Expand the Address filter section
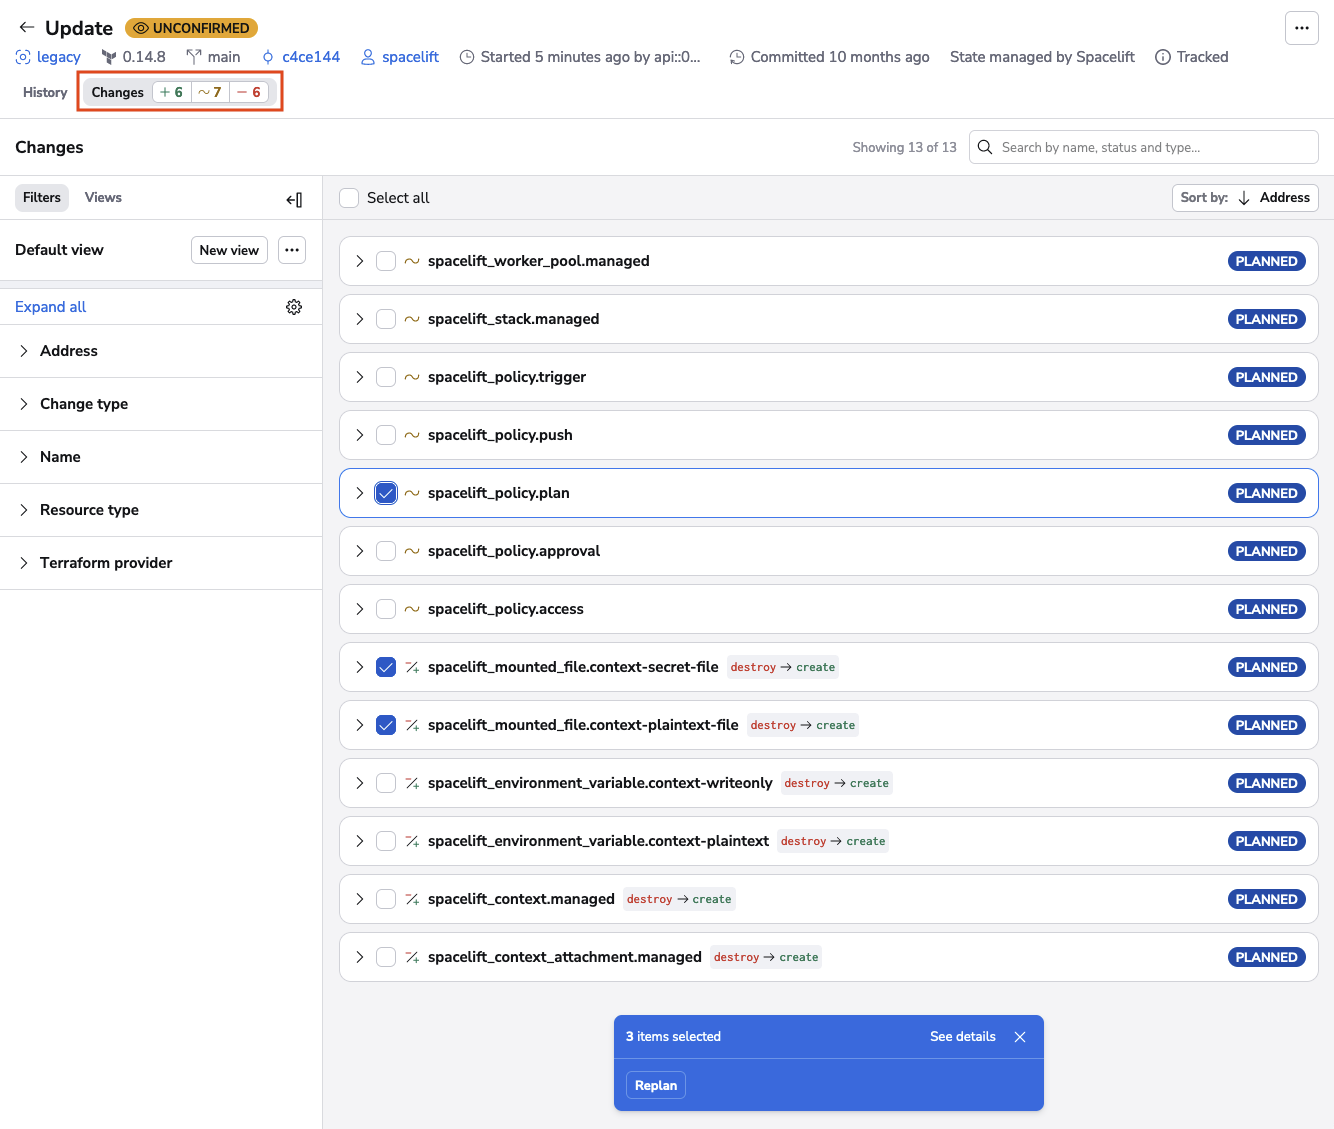The width and height of the screenshot is (1334, 1129). (x=24, y=351)
